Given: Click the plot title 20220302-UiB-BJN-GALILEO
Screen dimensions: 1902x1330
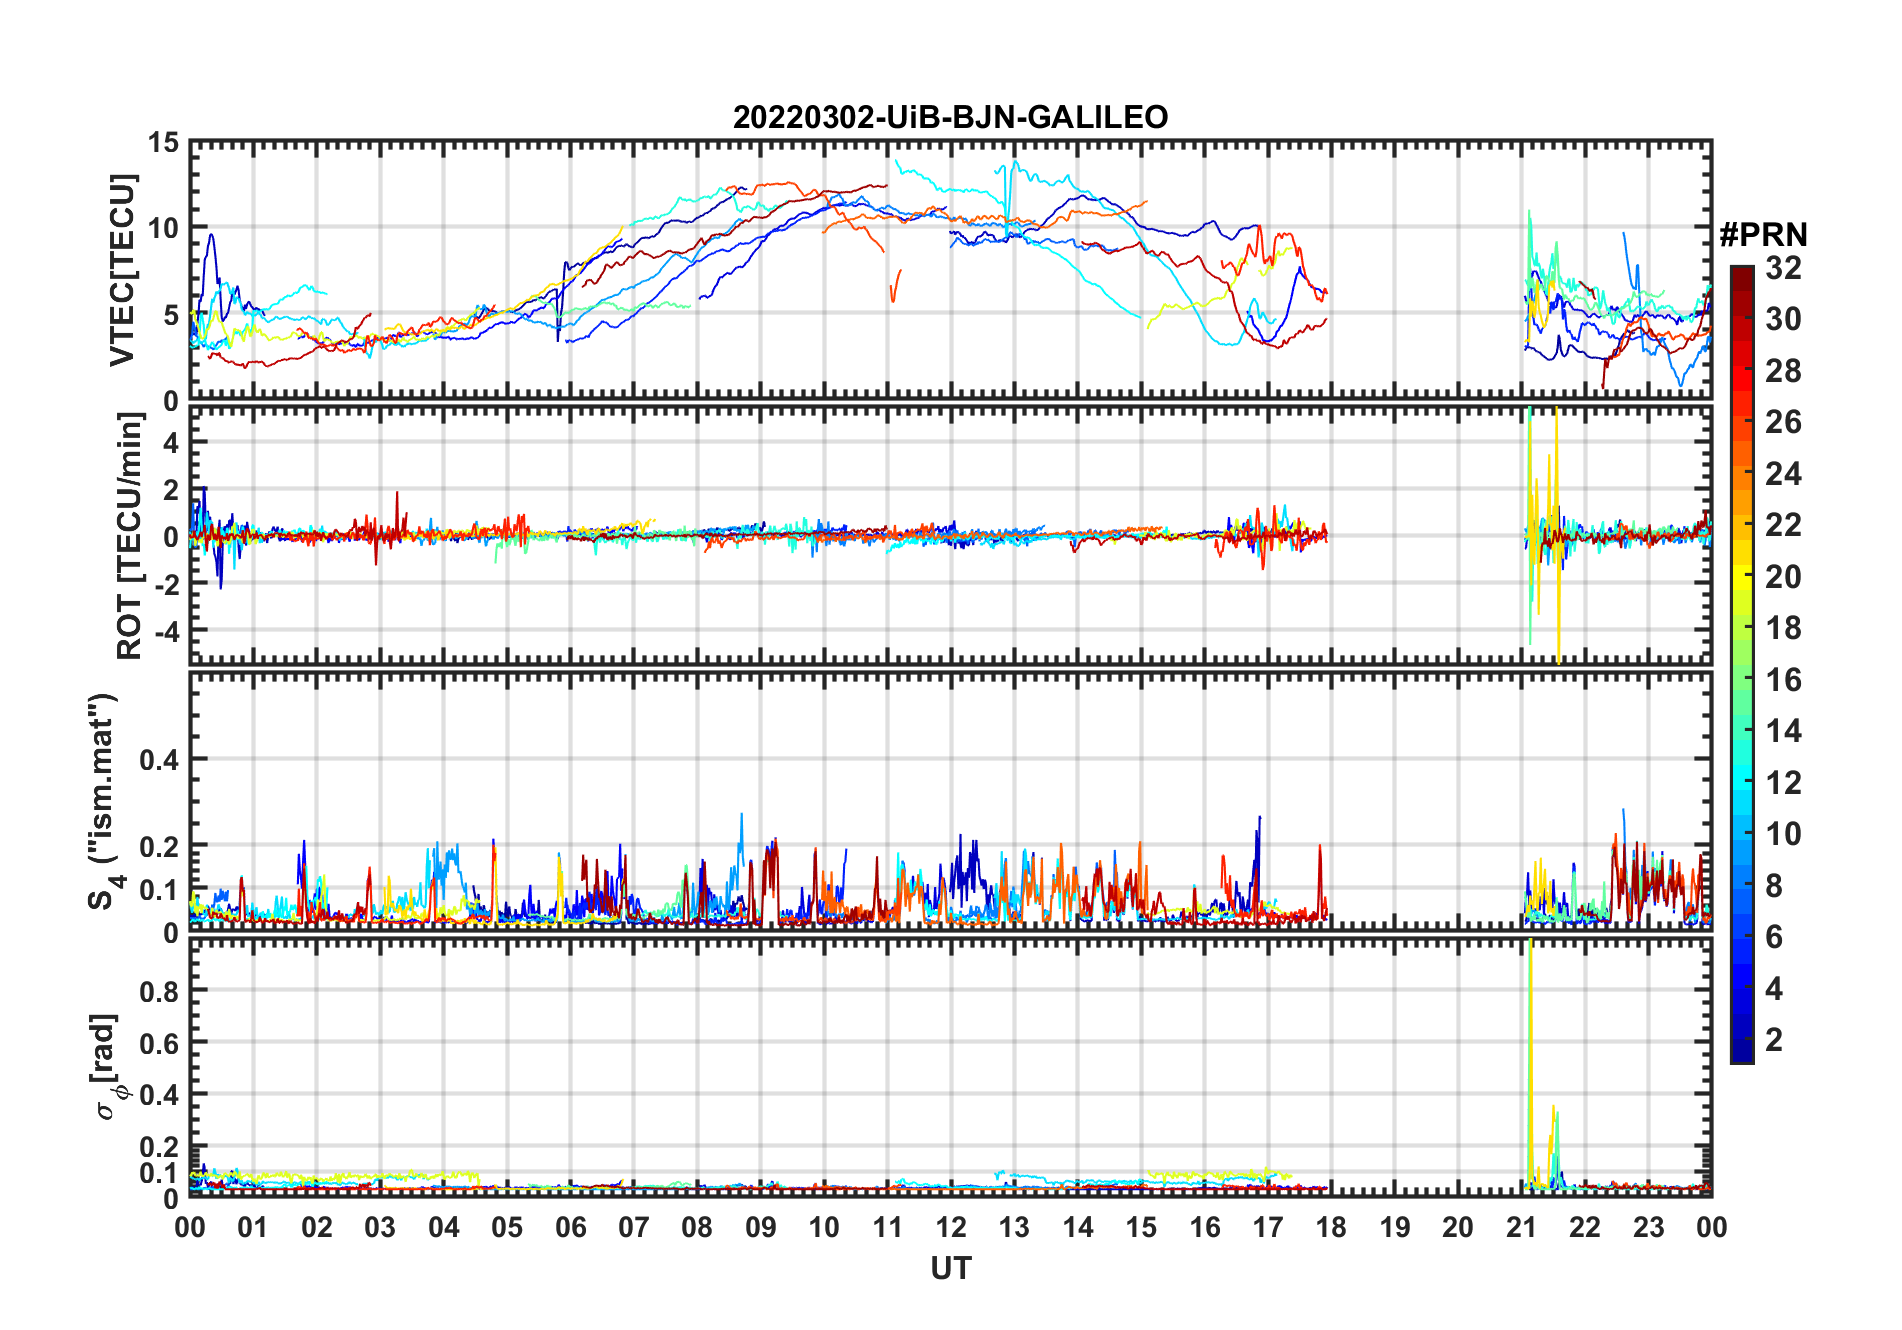Looking at the screenshot, I should point(950,117).
